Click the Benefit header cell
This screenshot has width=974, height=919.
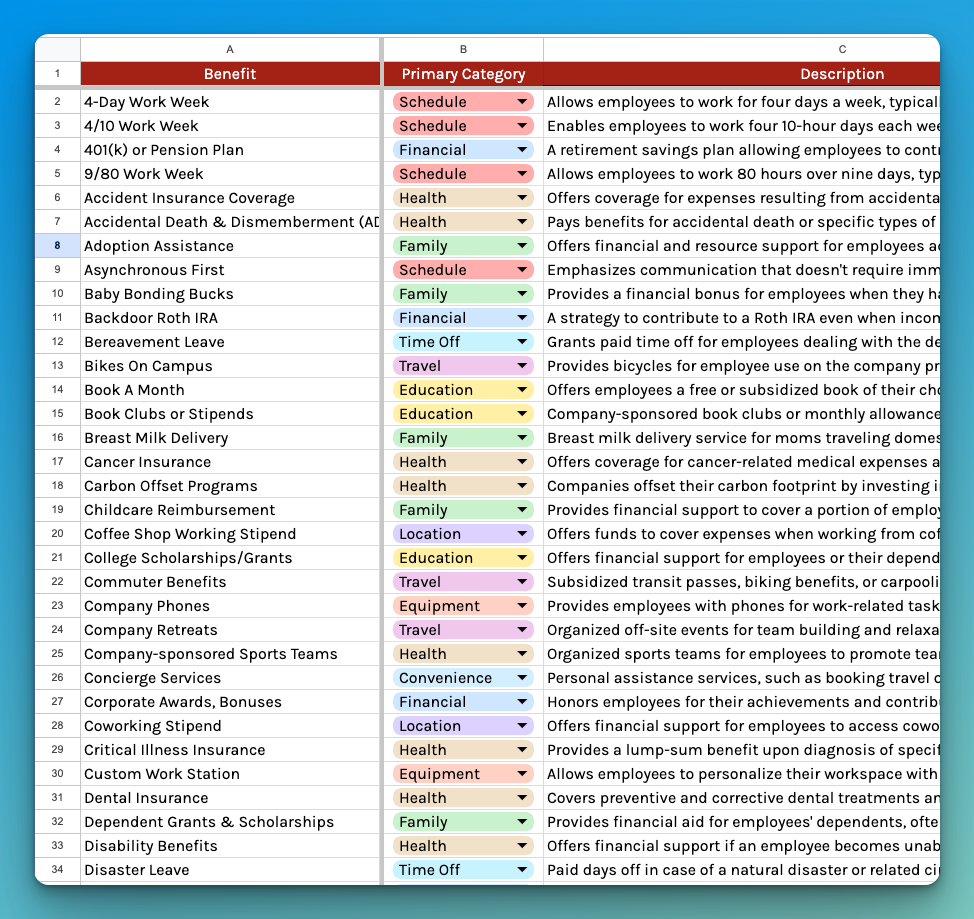pos(230,74)
